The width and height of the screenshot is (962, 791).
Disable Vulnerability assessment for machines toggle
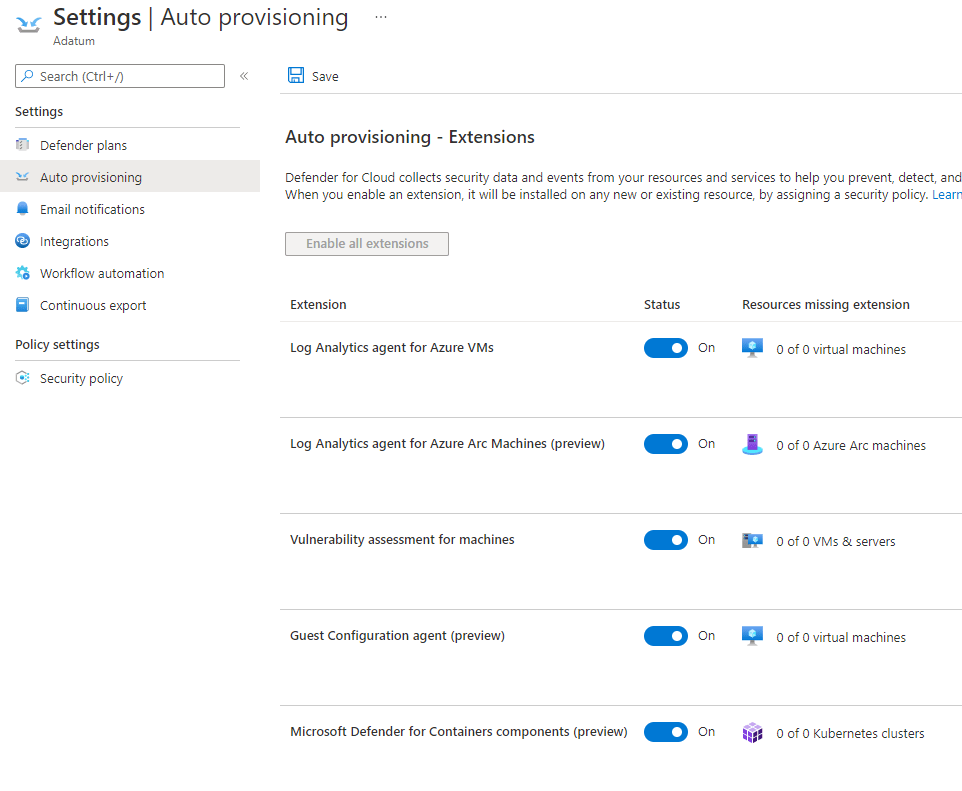point(666,540)
